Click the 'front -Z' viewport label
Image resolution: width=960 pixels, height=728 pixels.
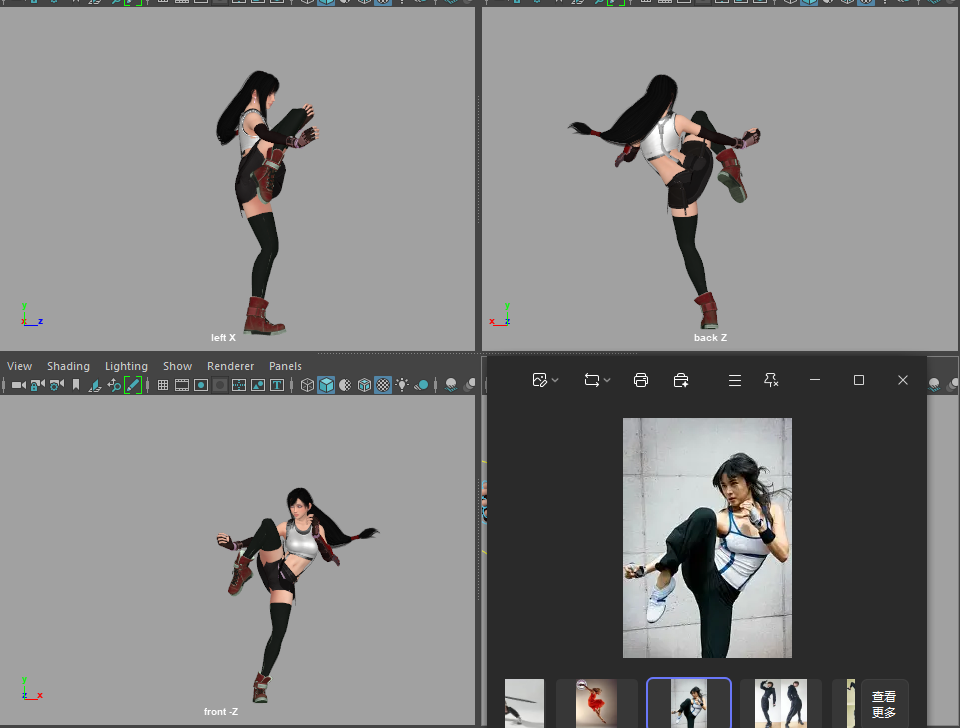click(x=220, y=711)
